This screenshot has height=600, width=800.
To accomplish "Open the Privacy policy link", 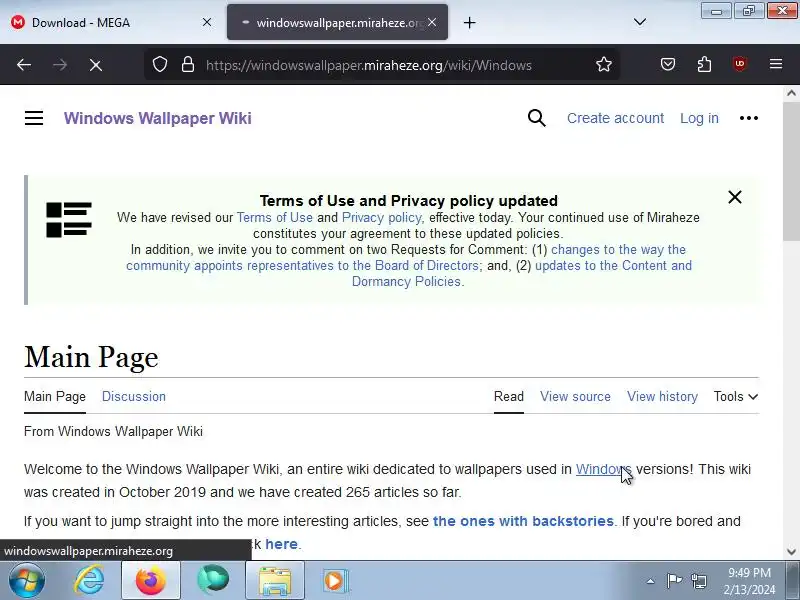I will click(382, 217).
